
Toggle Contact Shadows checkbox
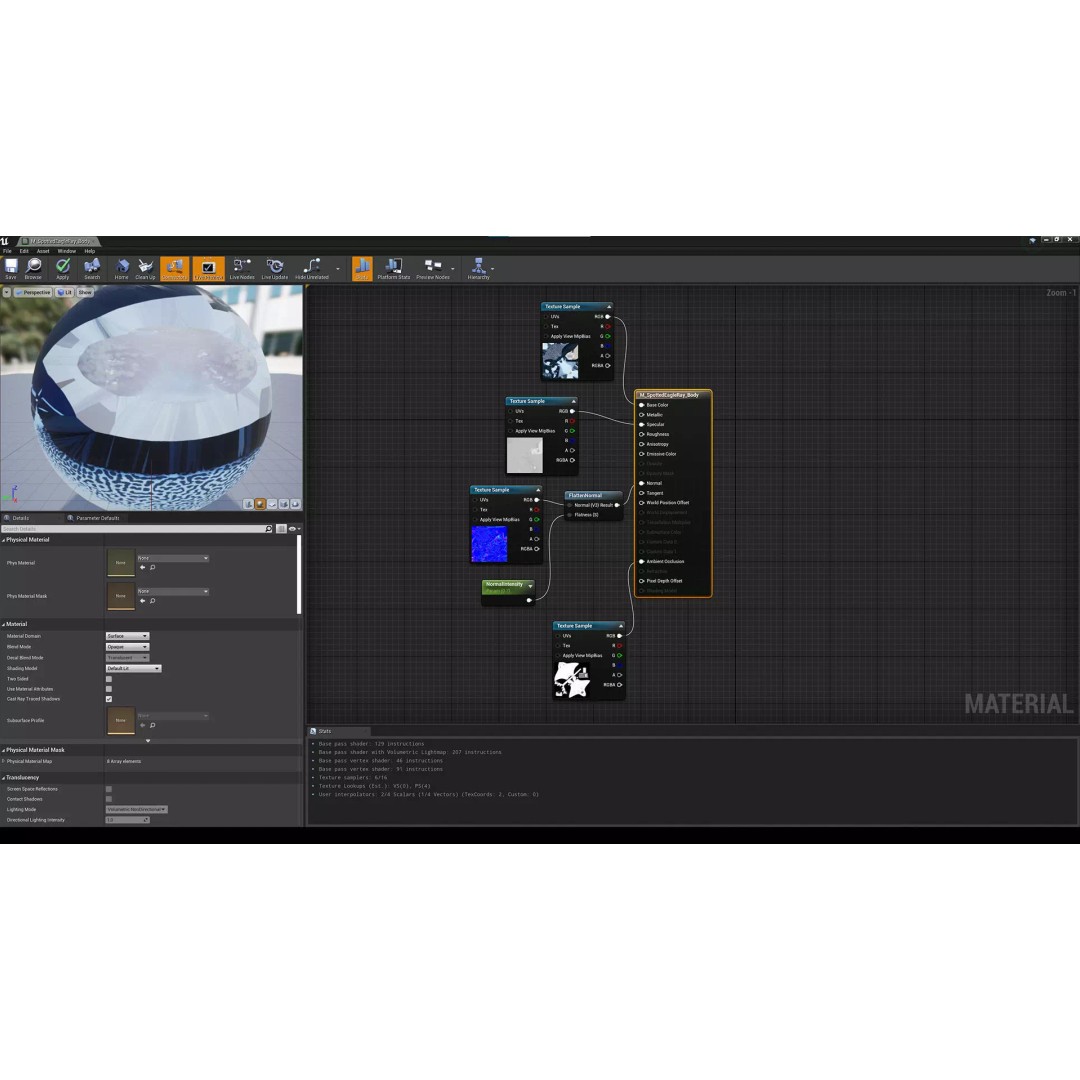click(109, 799)
